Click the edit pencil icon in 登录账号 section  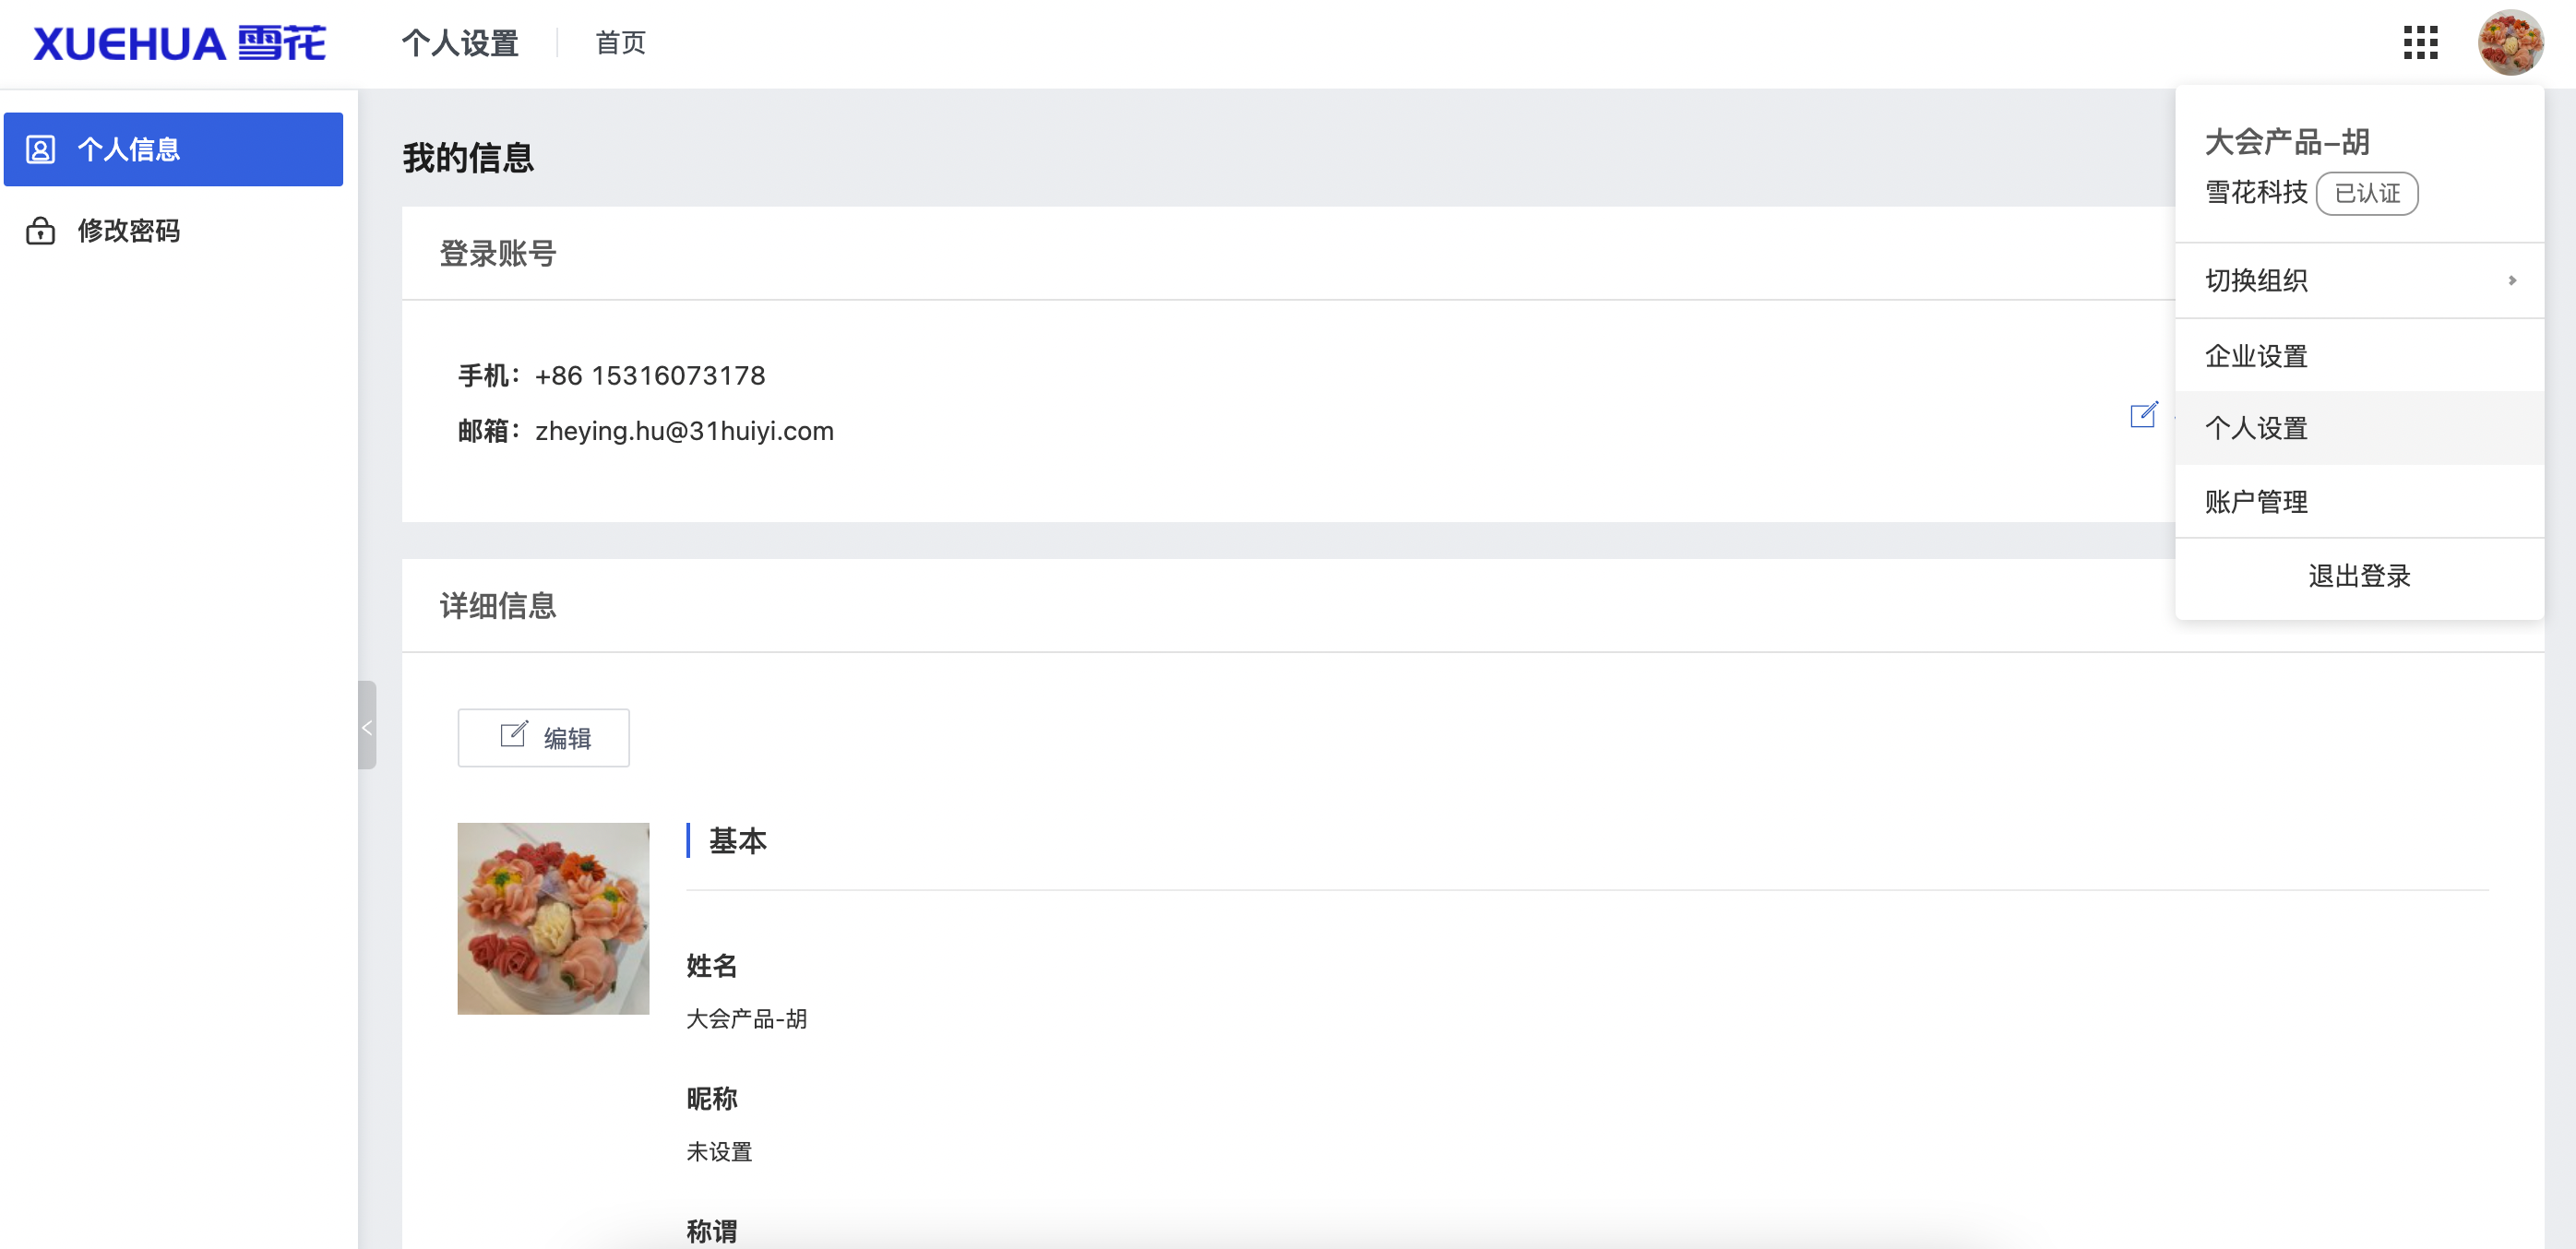click(x=2143, y=416)
